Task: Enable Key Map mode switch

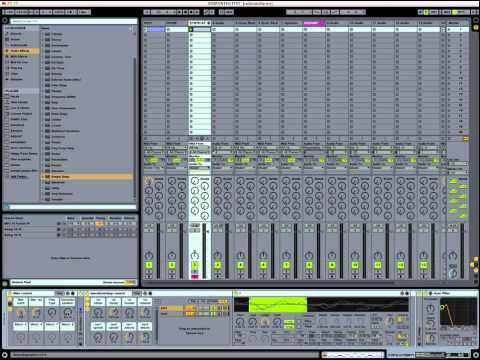Action: point(434,12)
